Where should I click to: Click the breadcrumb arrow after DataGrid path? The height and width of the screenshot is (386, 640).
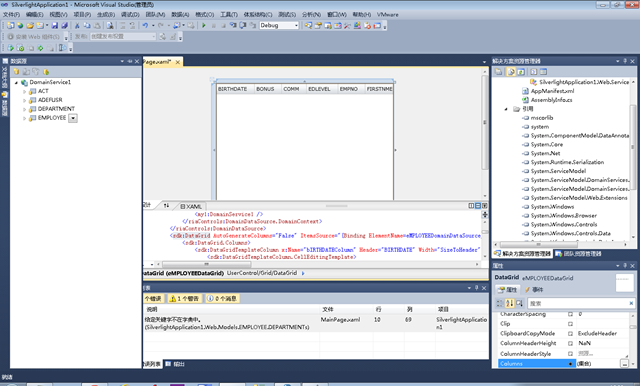click(303, 273)
